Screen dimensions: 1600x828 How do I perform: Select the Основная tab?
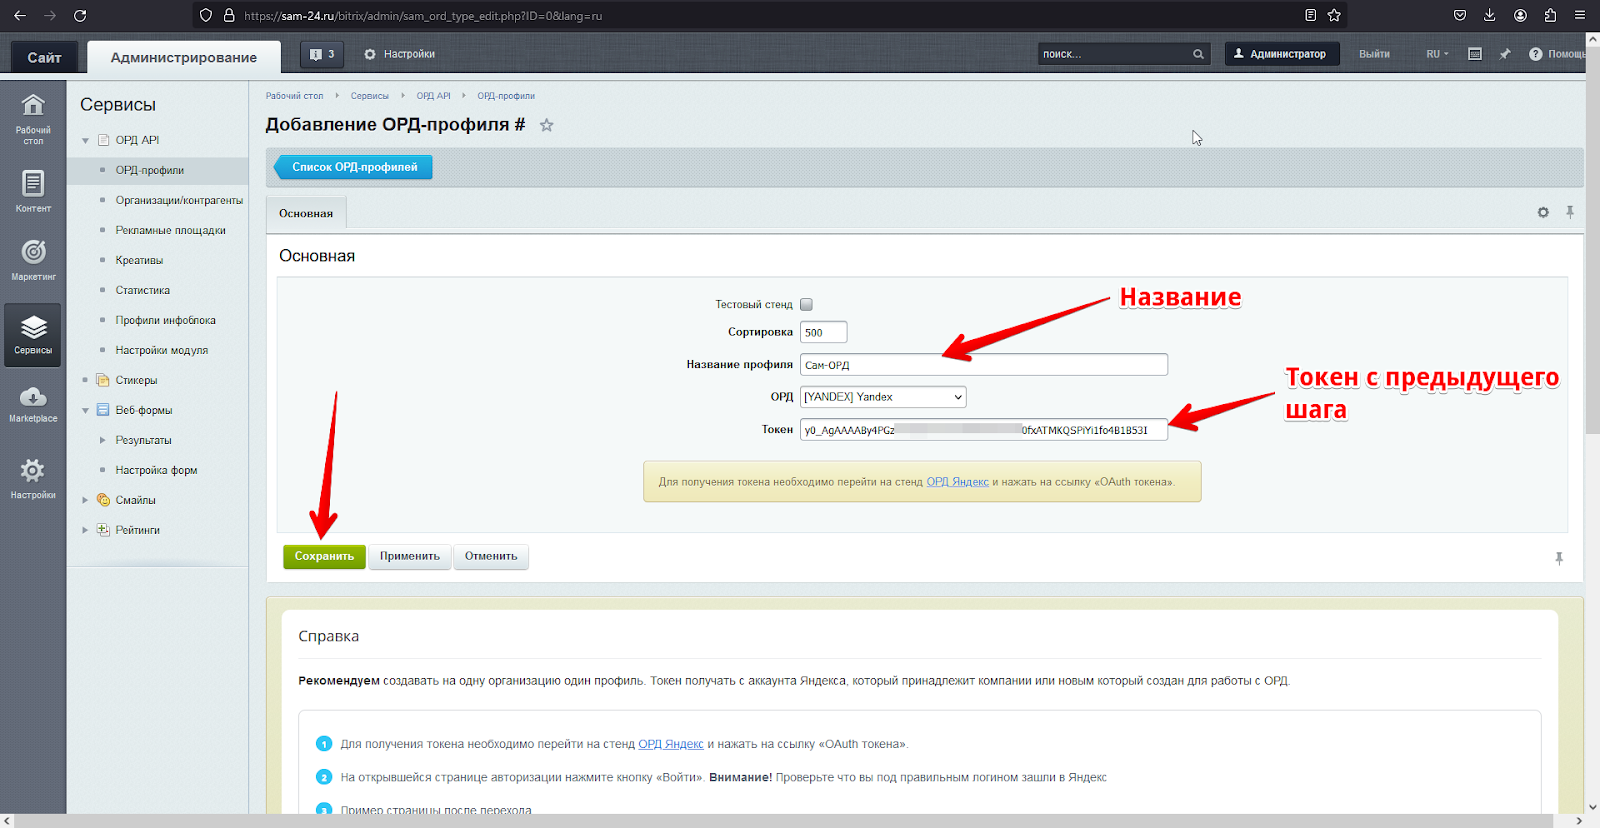click(306, 213)
